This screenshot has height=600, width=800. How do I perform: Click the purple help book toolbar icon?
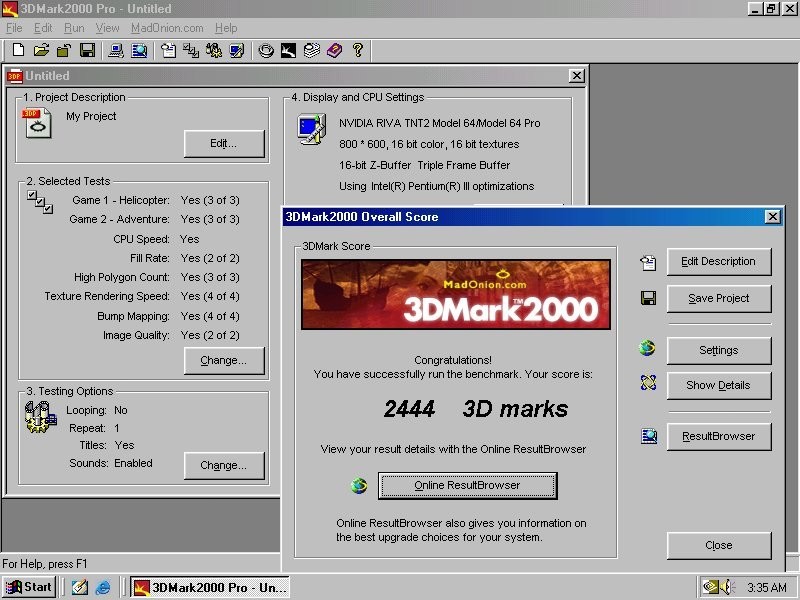[x=334, y=50]
